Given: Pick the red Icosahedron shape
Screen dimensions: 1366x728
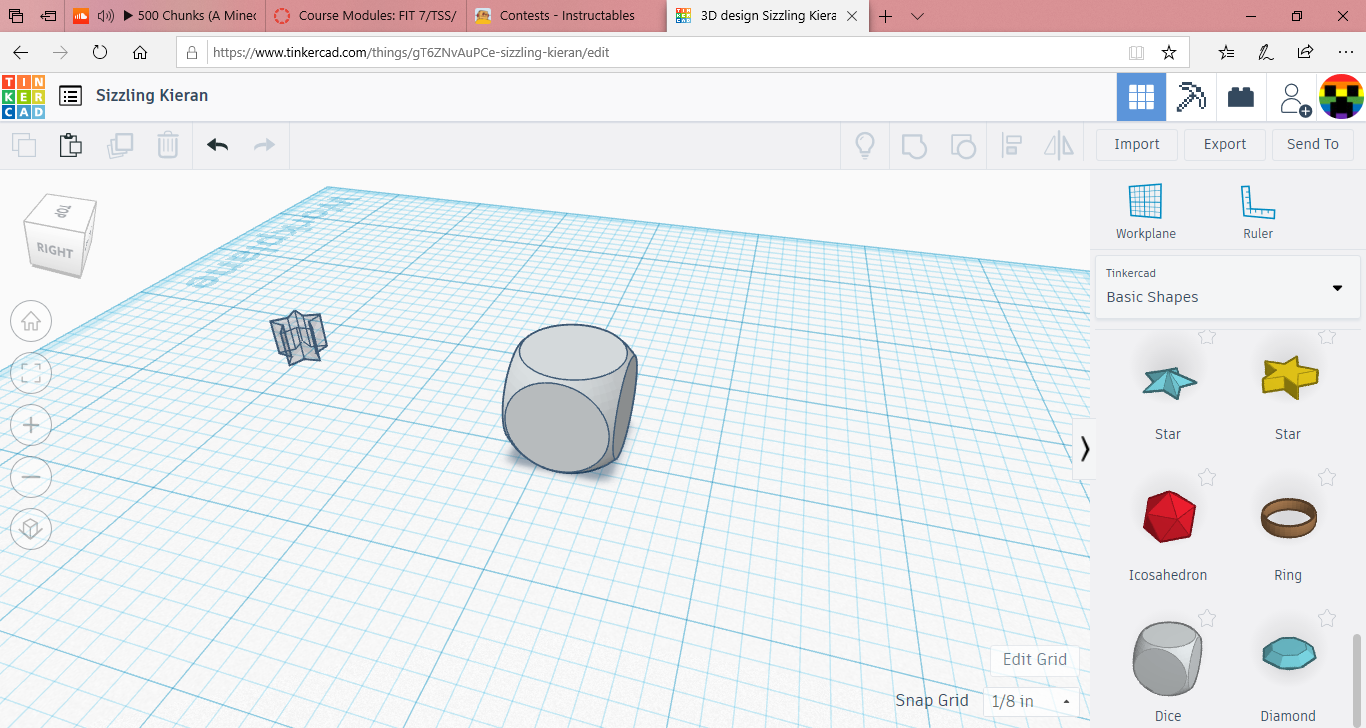Looking at the screenshot, I should 1168,517.
